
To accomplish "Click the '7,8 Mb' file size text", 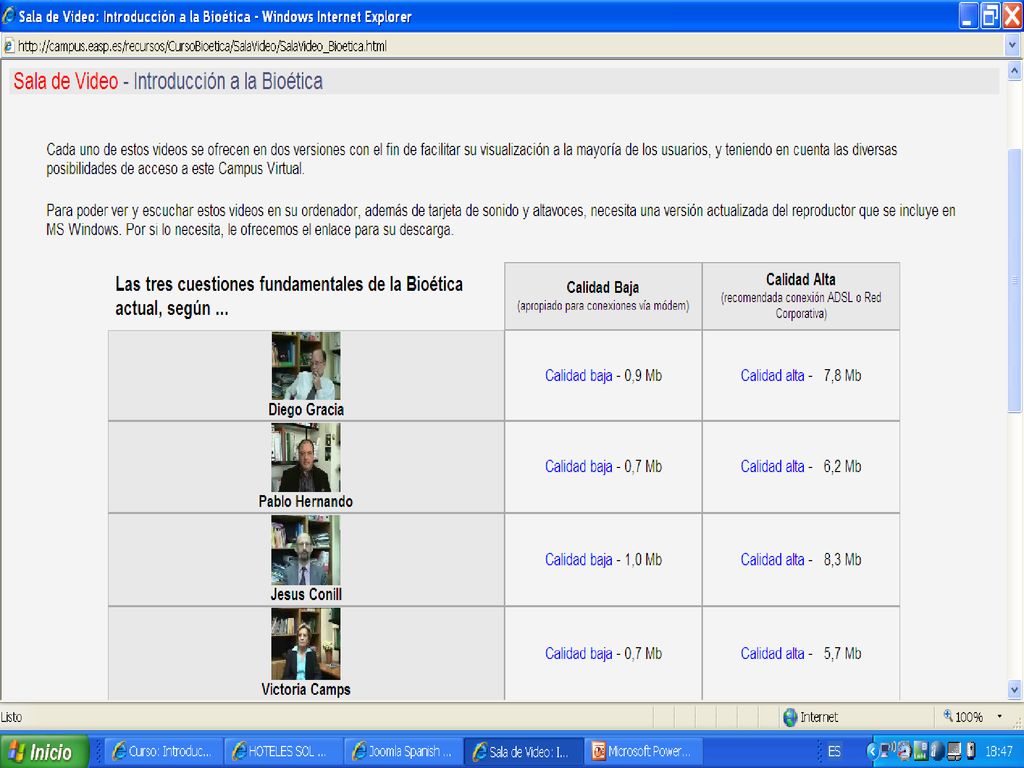I will pyautogui.click(x=842, y=376).
